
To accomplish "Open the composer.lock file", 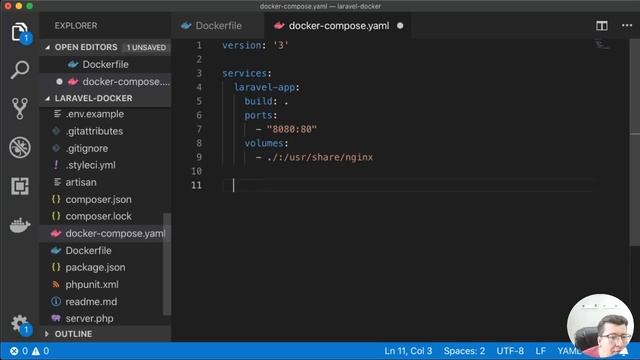I will tap(98, 216).
